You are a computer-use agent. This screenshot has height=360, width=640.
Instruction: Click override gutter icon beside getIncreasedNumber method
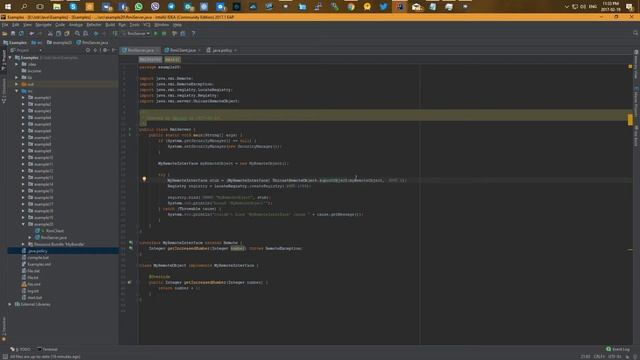pyautogui.click(x=129, y=282)
